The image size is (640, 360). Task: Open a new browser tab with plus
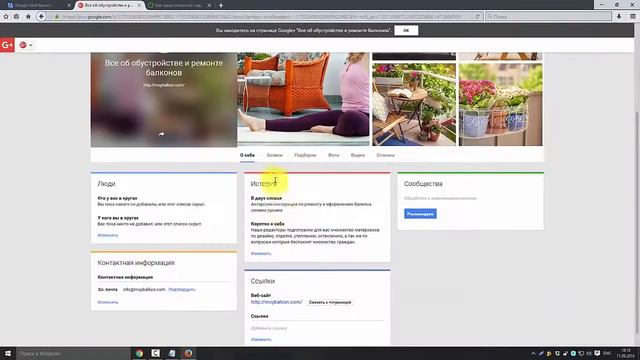(x=221, y=5)
